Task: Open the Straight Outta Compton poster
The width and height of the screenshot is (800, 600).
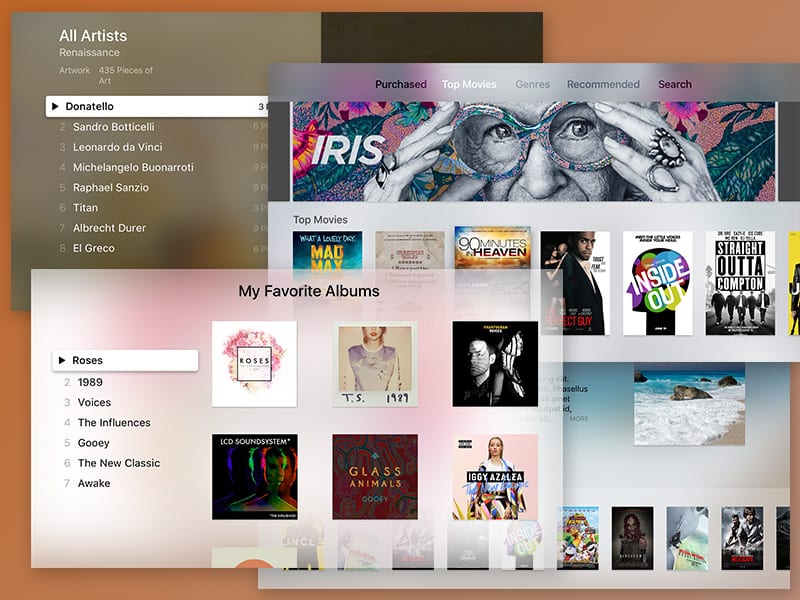Action: 740,283
